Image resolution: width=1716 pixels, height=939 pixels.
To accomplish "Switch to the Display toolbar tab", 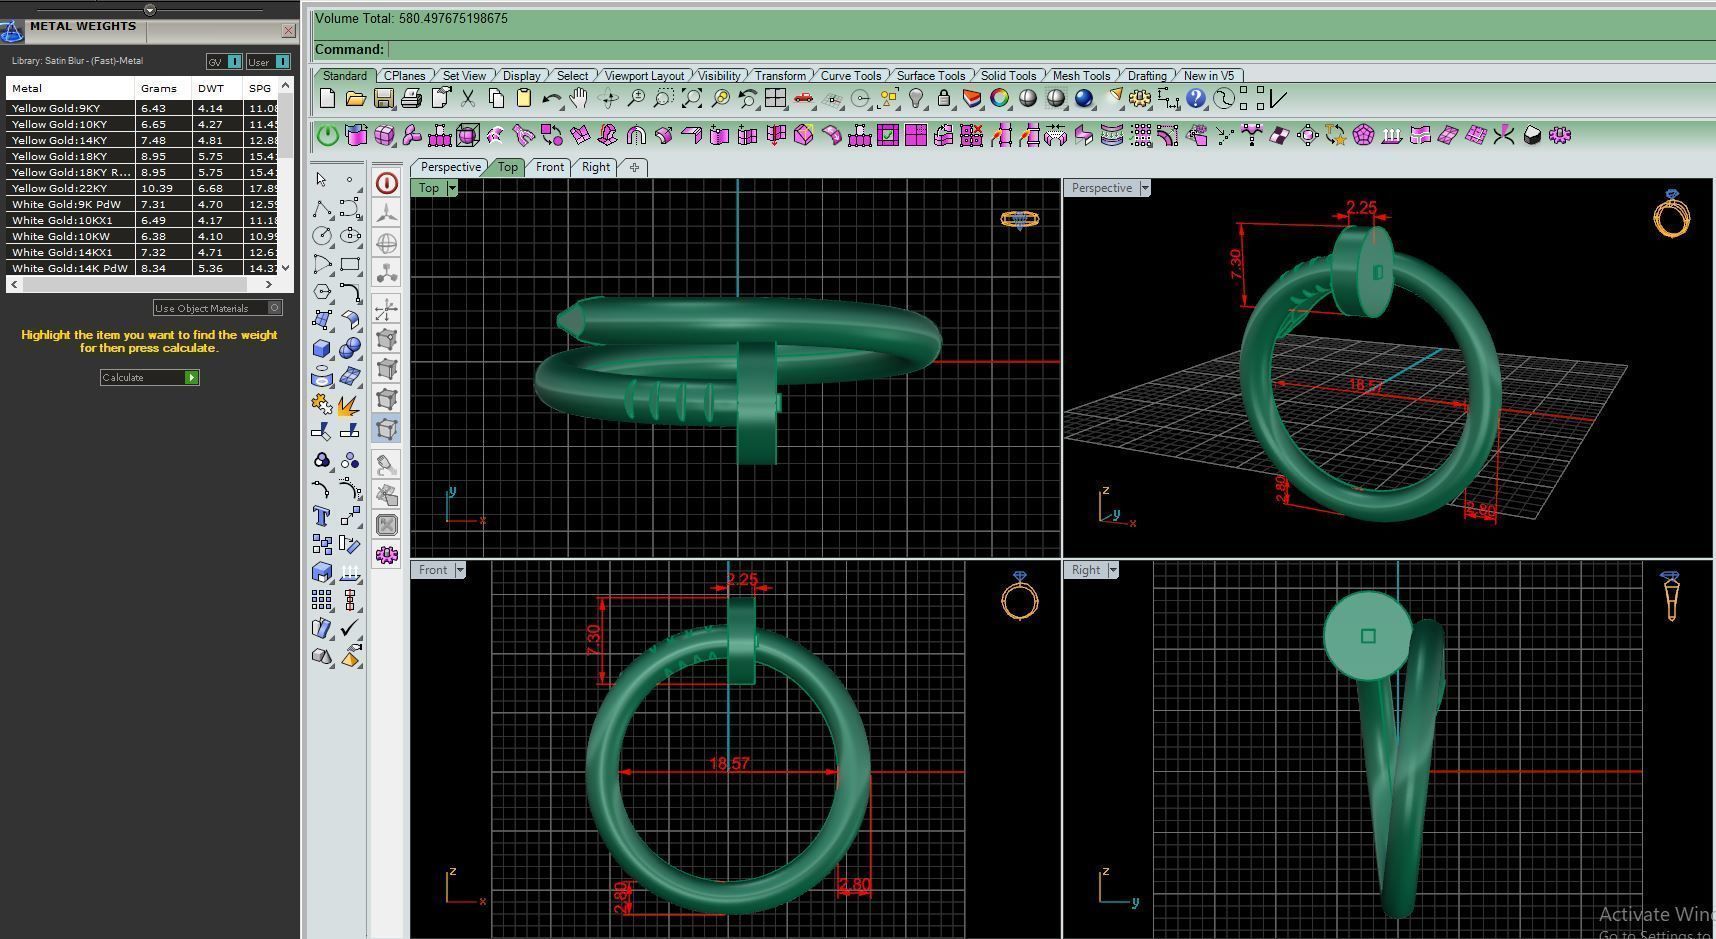I will 521,76.
